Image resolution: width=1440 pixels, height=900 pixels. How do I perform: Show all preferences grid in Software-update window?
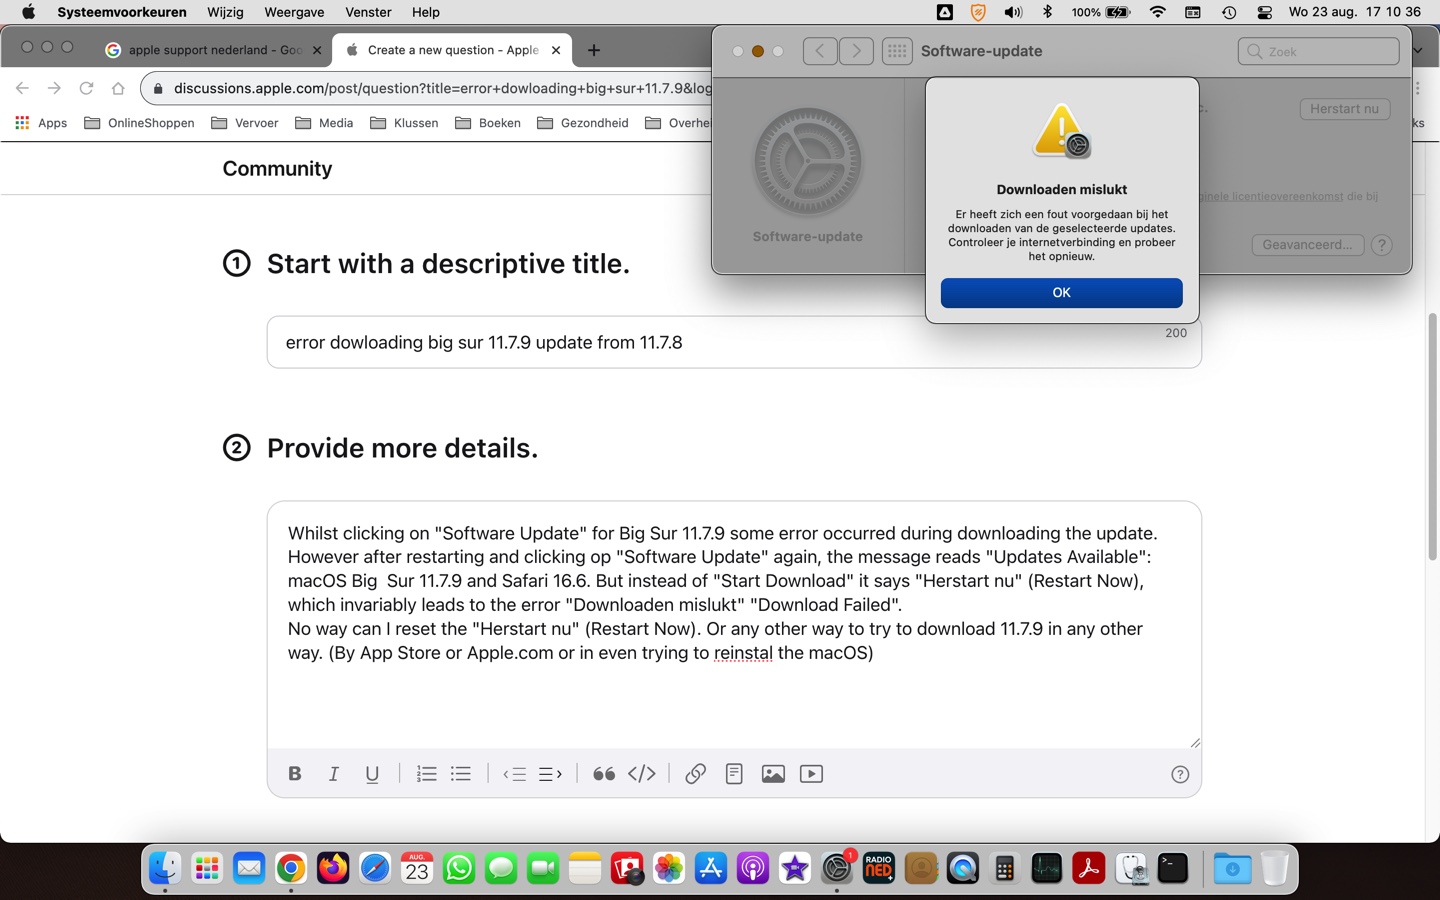pyautogui.click(x=897, y=51)
